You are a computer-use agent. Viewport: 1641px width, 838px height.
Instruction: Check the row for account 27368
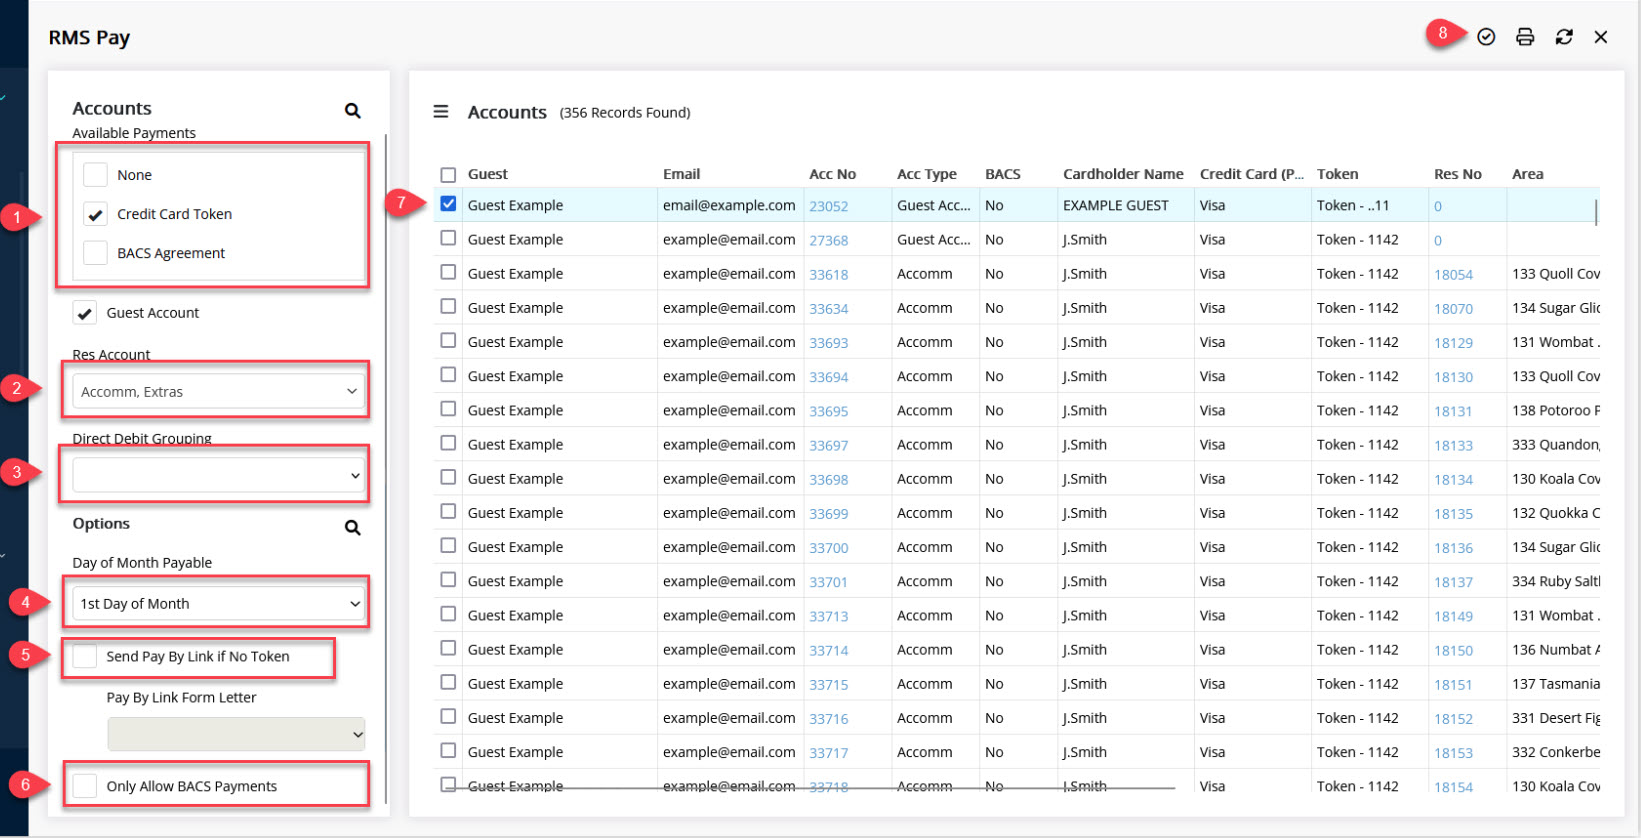[448, 238]
